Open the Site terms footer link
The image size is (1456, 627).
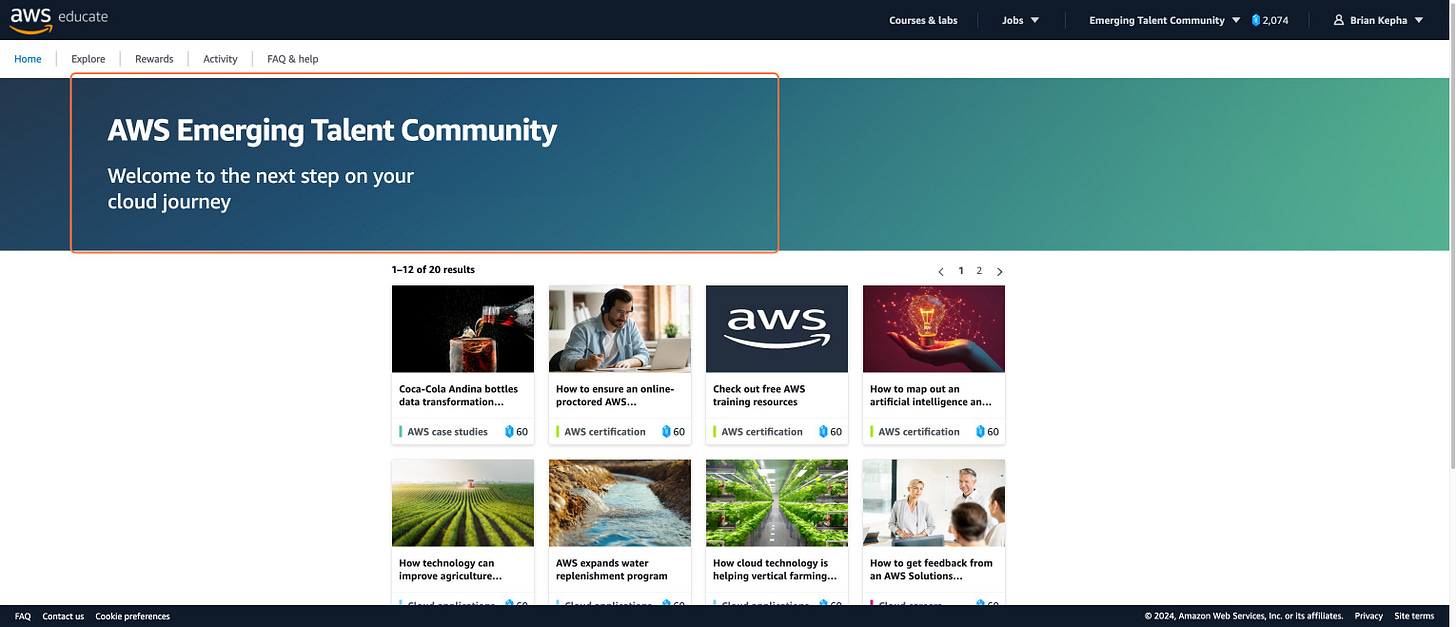point(1415,616)
